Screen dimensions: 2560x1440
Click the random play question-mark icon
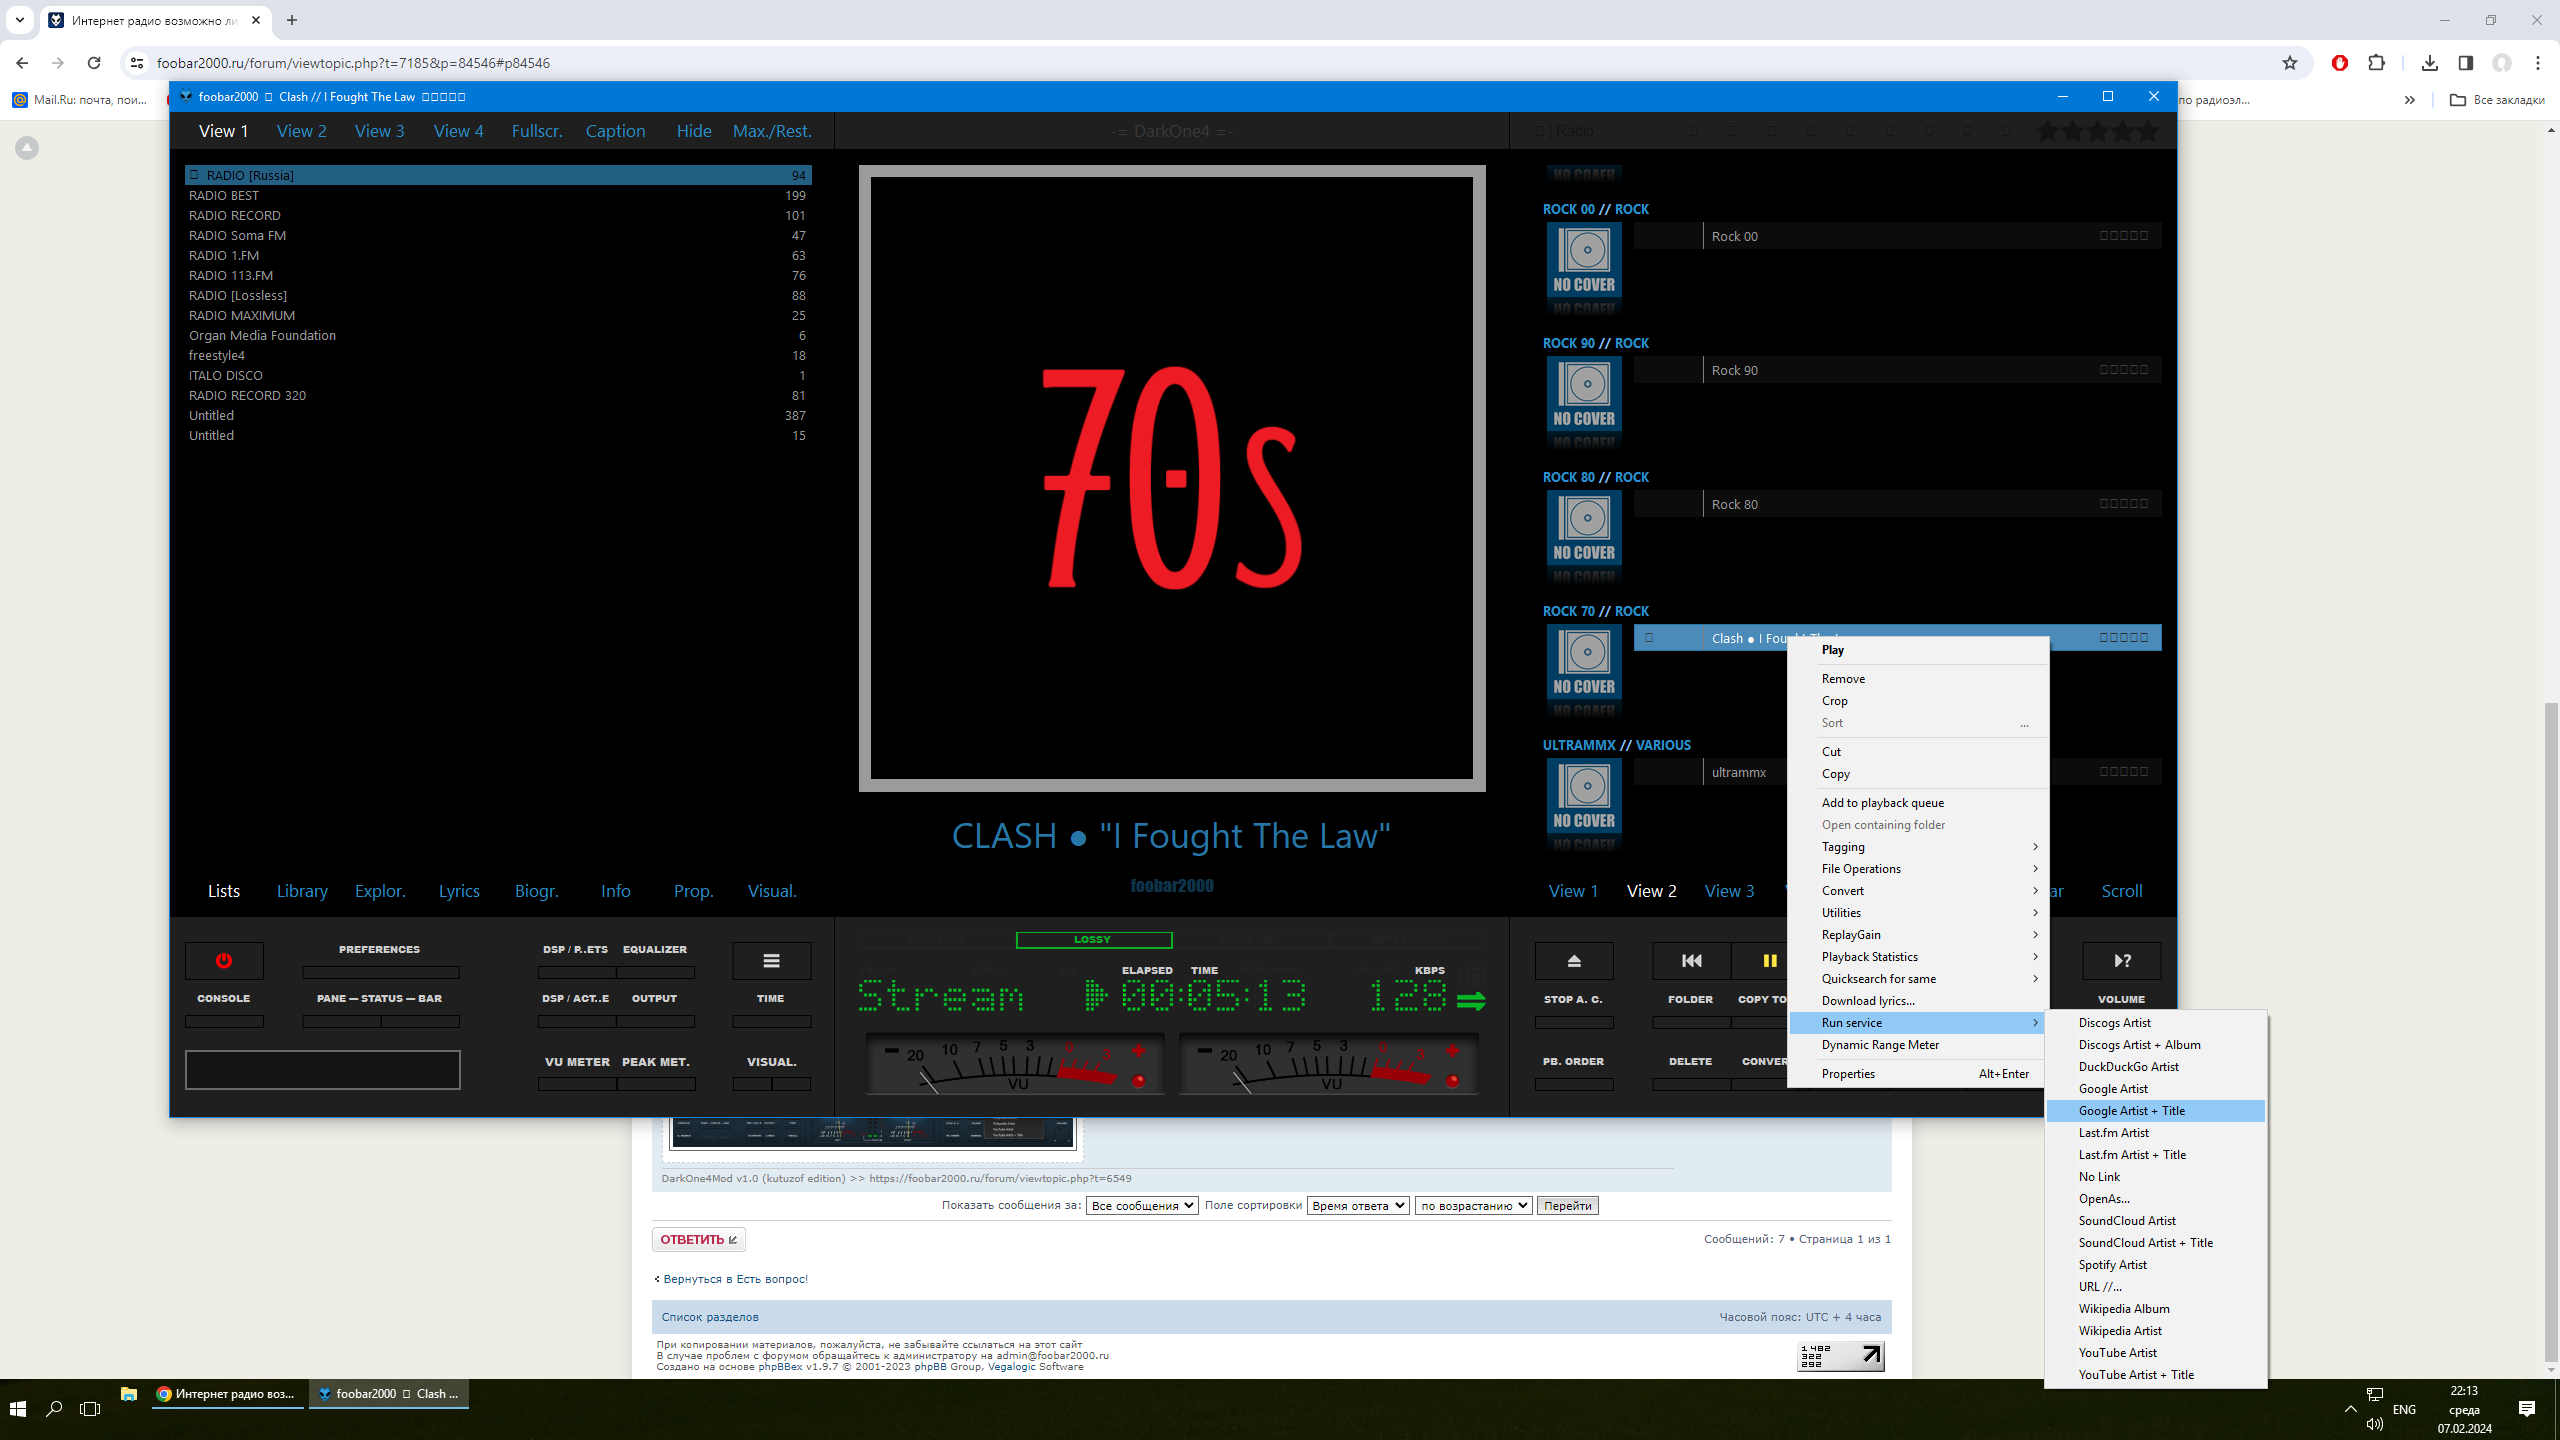[x=2121, y=961]
